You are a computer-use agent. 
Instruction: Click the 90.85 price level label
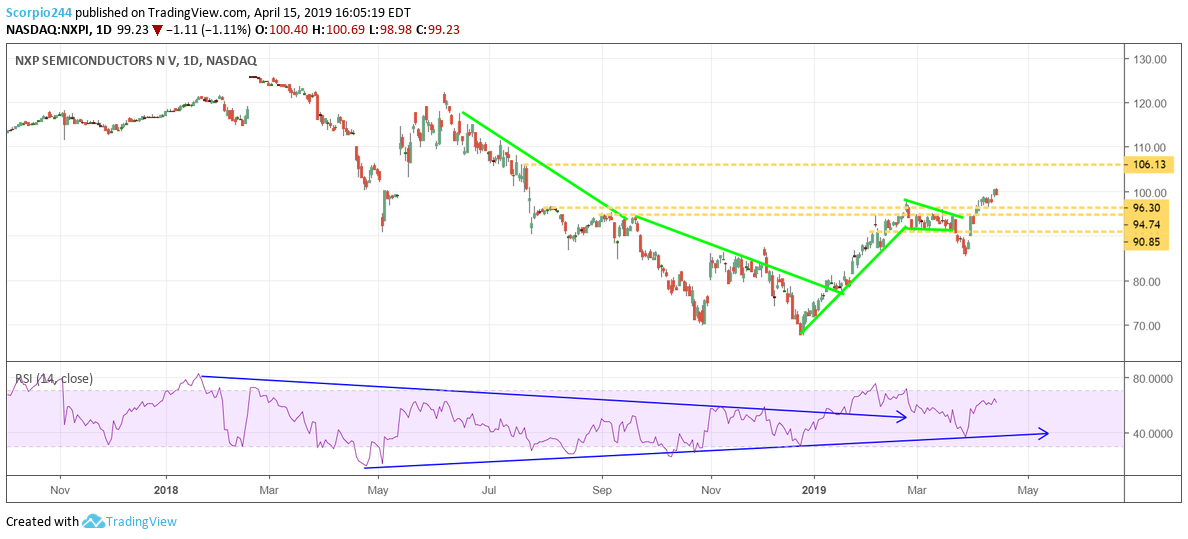tap(1149, 242)
